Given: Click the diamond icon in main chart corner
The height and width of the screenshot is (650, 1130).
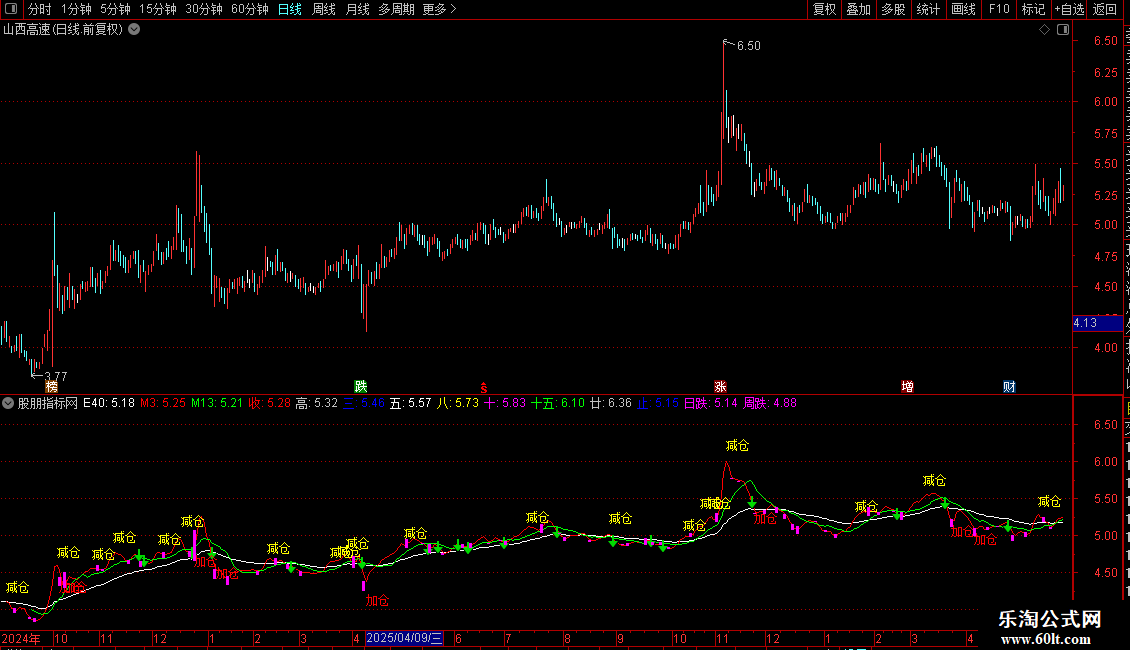Looking at the screenshot, I should point(1044,30).
